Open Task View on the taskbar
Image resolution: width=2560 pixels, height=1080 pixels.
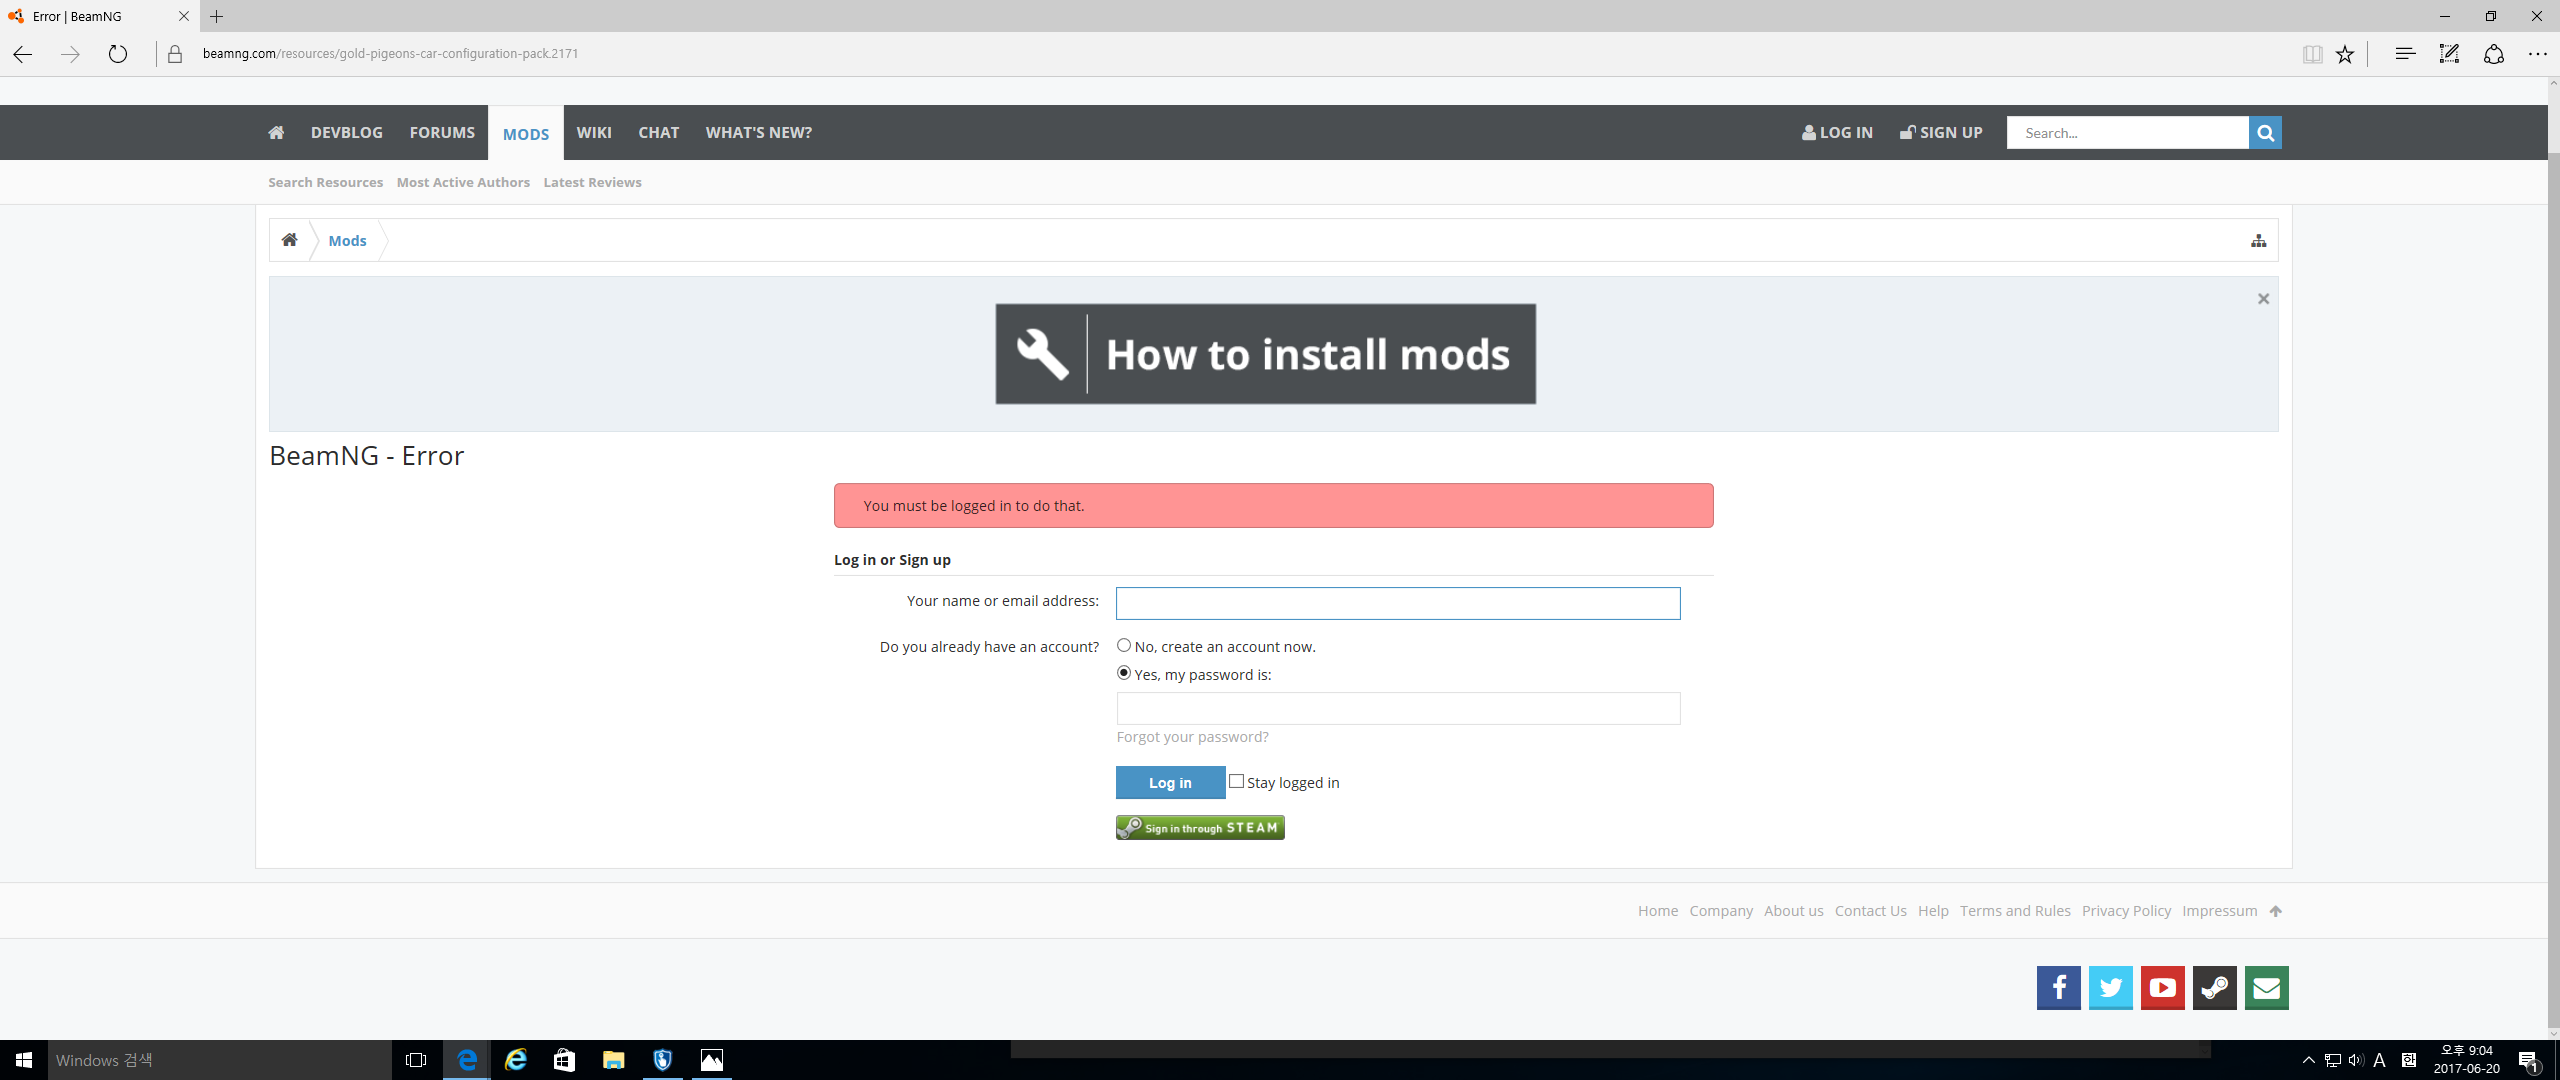[416, 1060]
